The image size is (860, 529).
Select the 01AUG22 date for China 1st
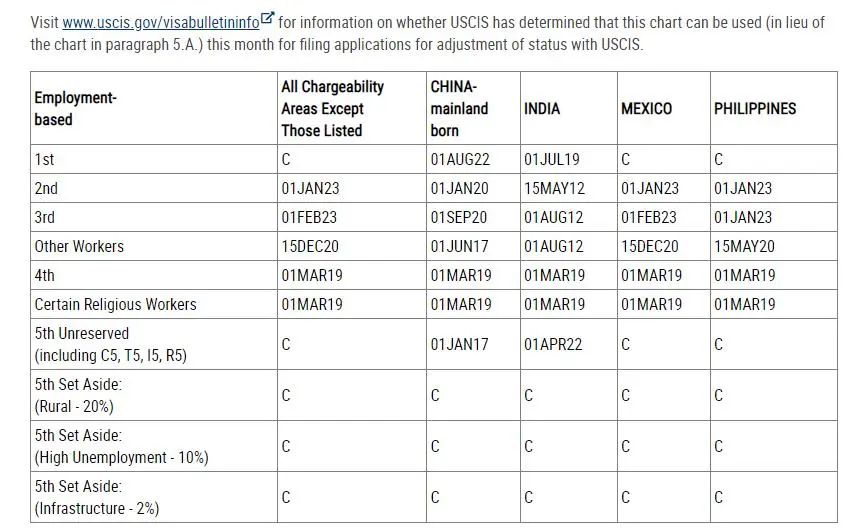[461, 159]
